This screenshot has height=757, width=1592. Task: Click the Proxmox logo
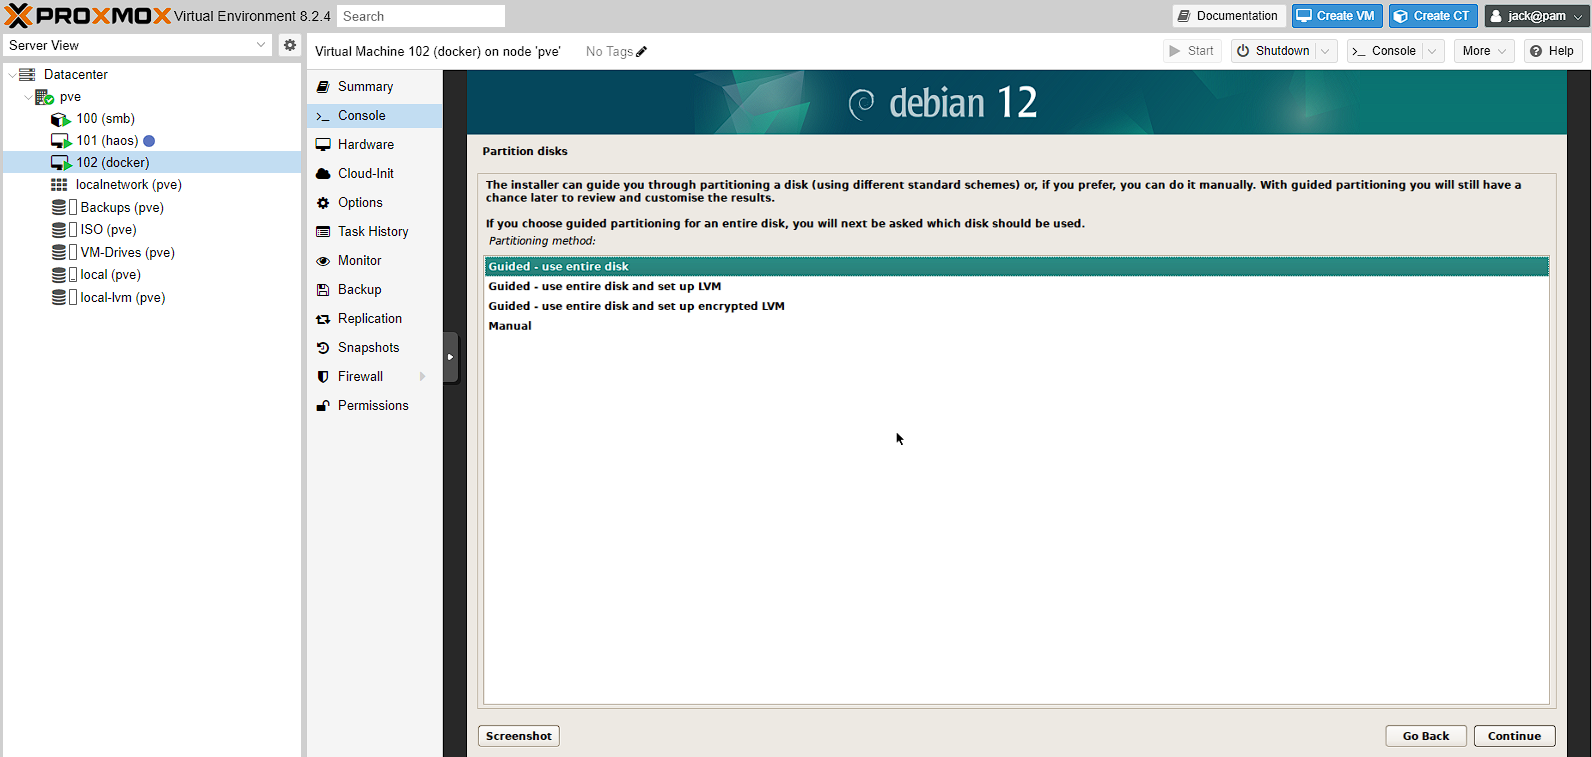88,16
